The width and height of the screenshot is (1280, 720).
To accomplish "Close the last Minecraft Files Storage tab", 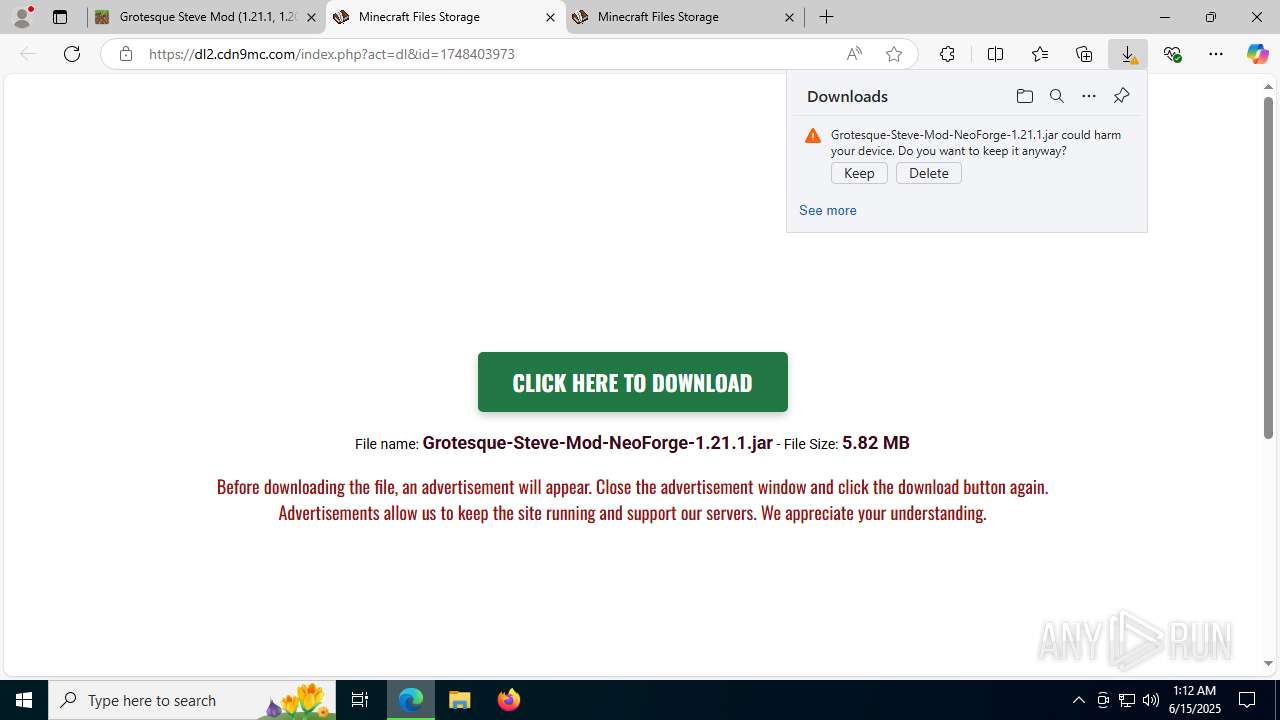I will pyautogui.click(x=789, y=17).
